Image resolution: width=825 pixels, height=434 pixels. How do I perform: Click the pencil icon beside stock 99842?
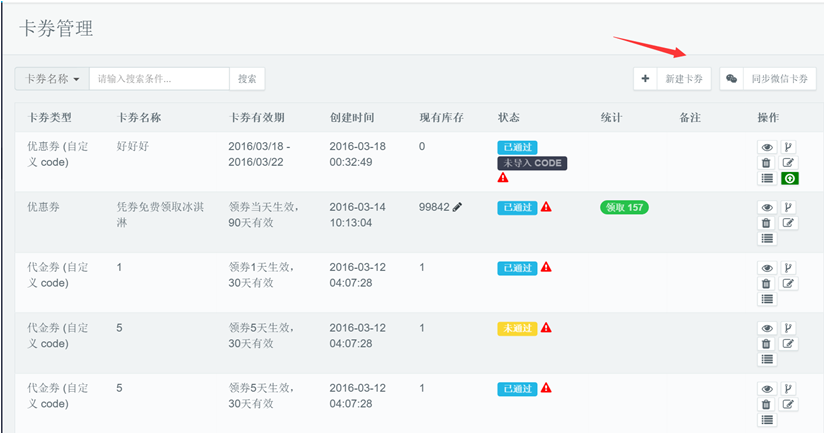pos(458,207)
